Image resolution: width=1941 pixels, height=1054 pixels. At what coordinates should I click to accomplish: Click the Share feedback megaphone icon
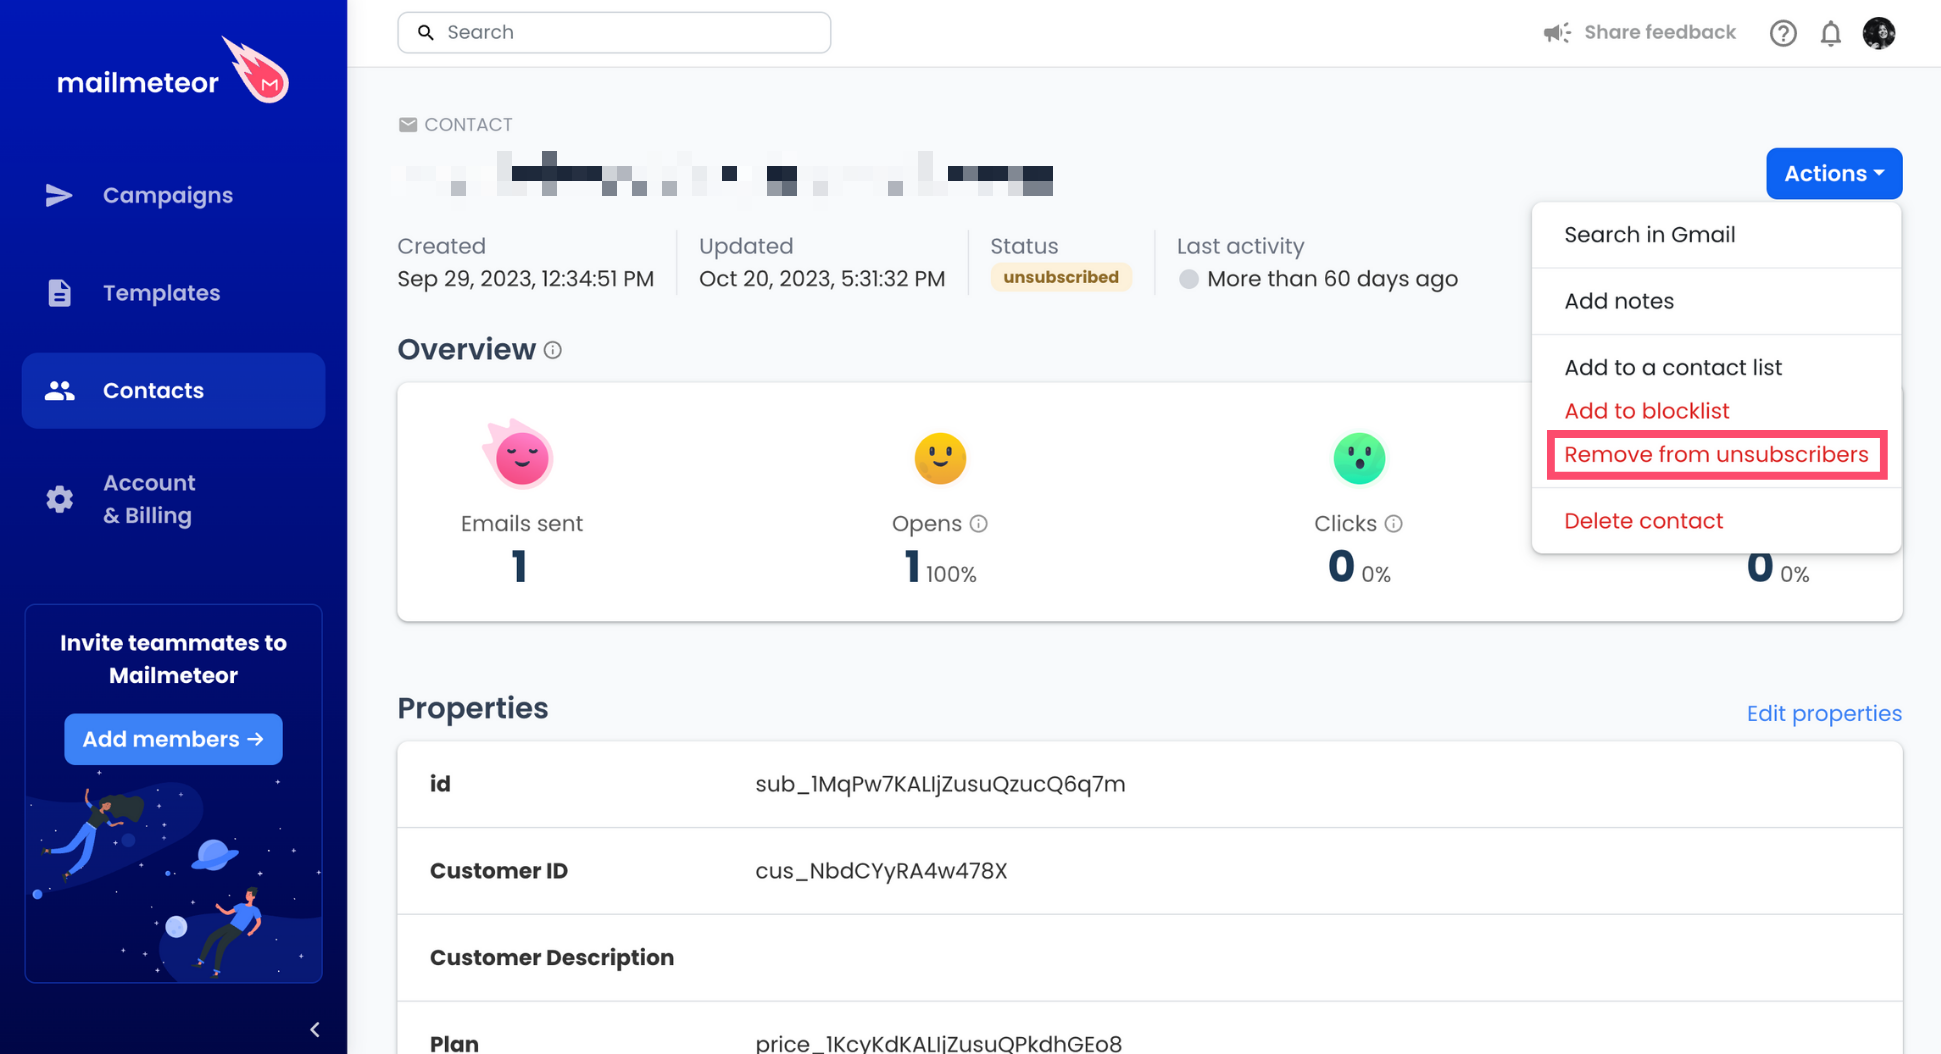[x=1557, y=33]
